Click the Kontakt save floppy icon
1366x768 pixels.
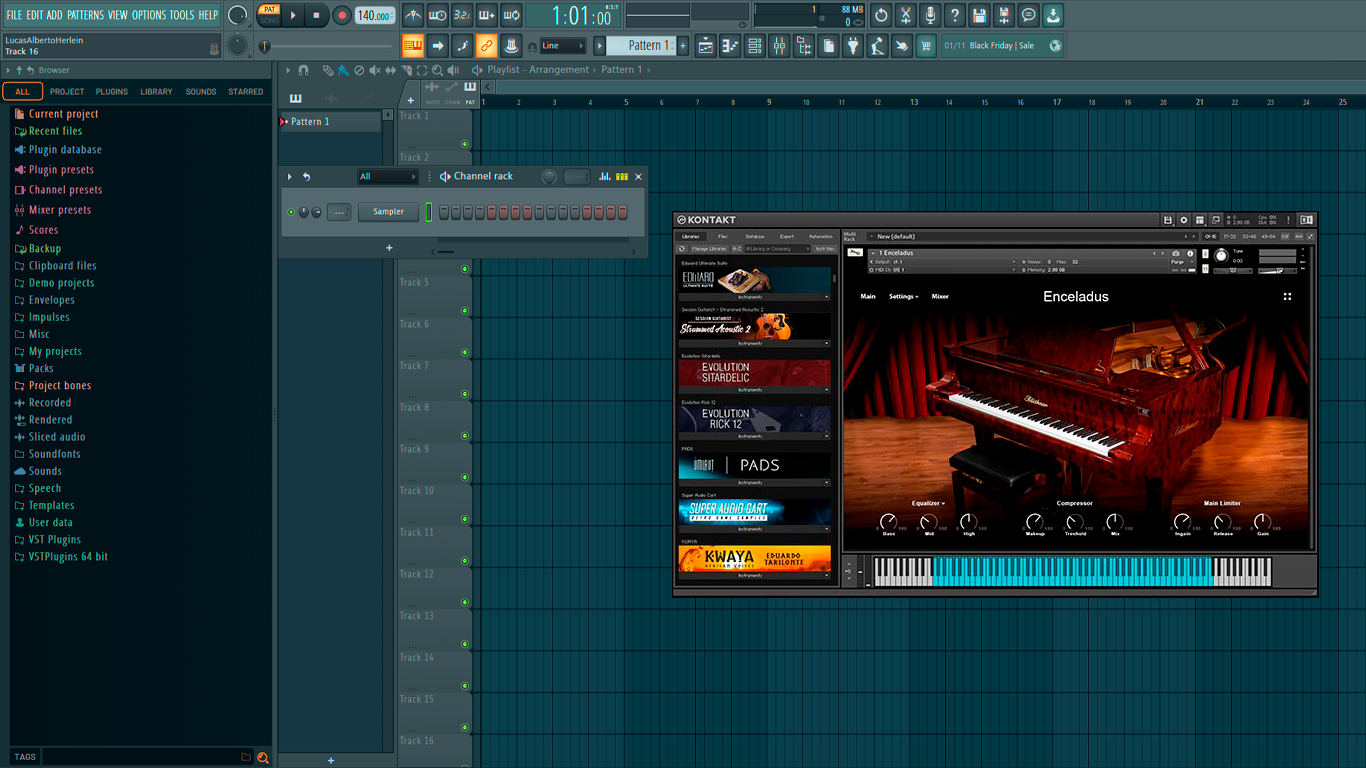(x=1168, y=220)
